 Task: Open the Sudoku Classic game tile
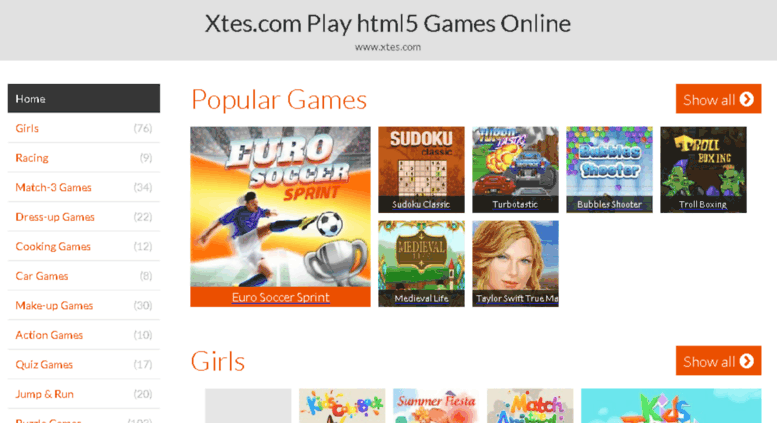pyautogui.click(x=421, y=169)
